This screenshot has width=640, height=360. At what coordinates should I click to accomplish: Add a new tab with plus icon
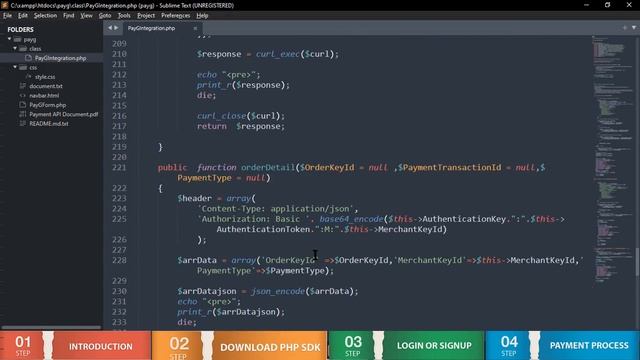[624, 28]
